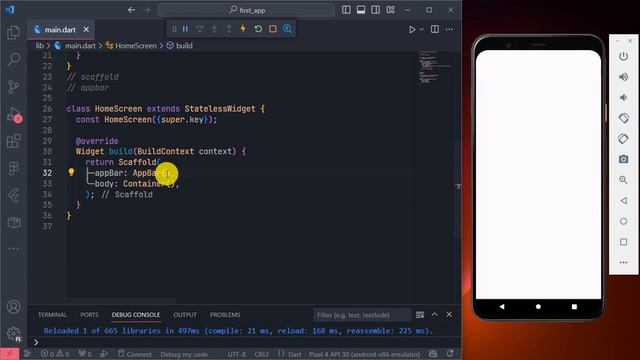Open the Explorer view in the activity bar

[x=13, y=33]
